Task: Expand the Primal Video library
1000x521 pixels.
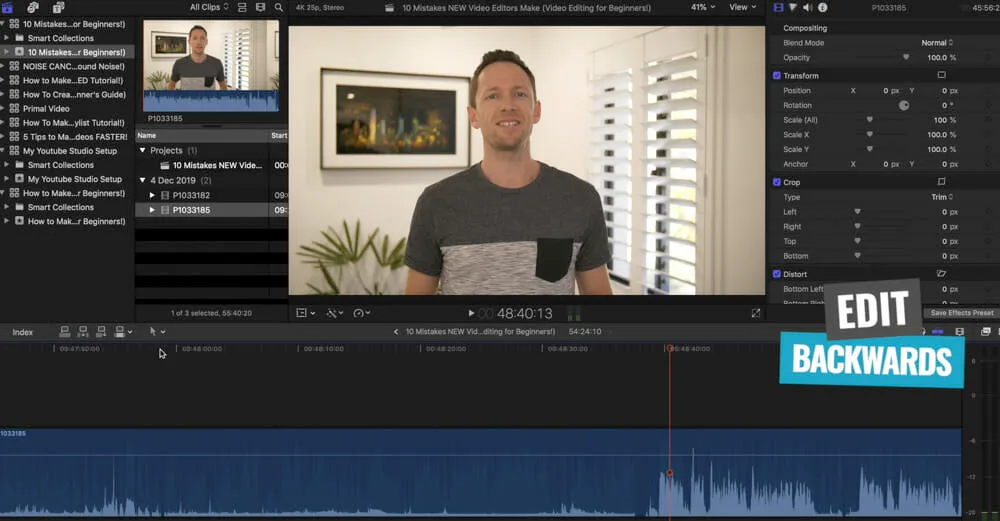Action: [x=5, y=109]
